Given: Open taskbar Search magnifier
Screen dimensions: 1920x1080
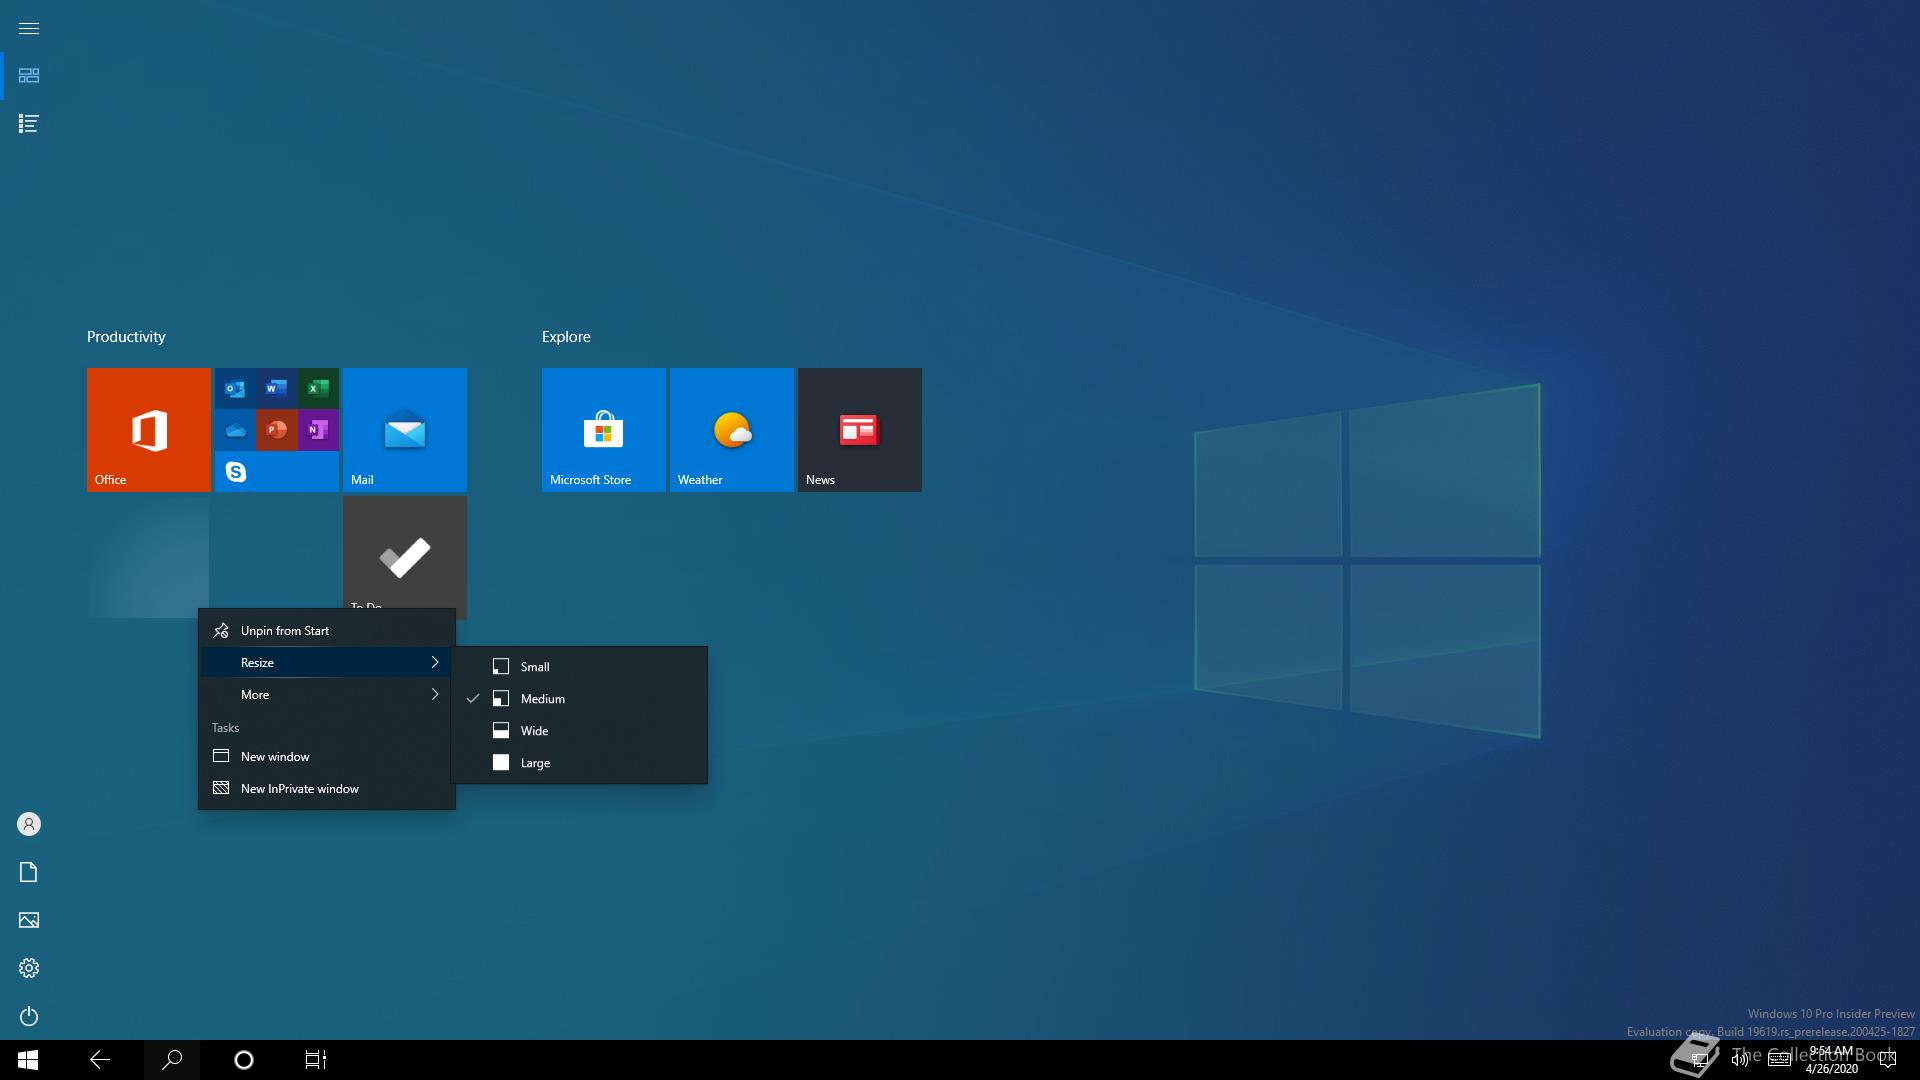Looking at the screenshot, I should pos(172,1060).
